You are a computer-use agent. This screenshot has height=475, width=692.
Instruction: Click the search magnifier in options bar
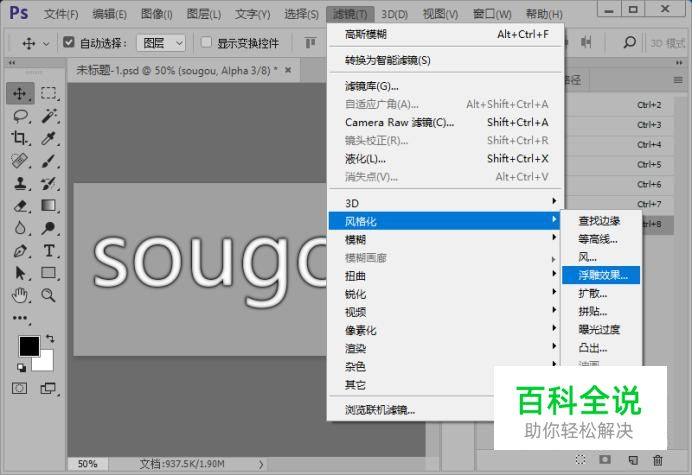[x=630, y=42]
